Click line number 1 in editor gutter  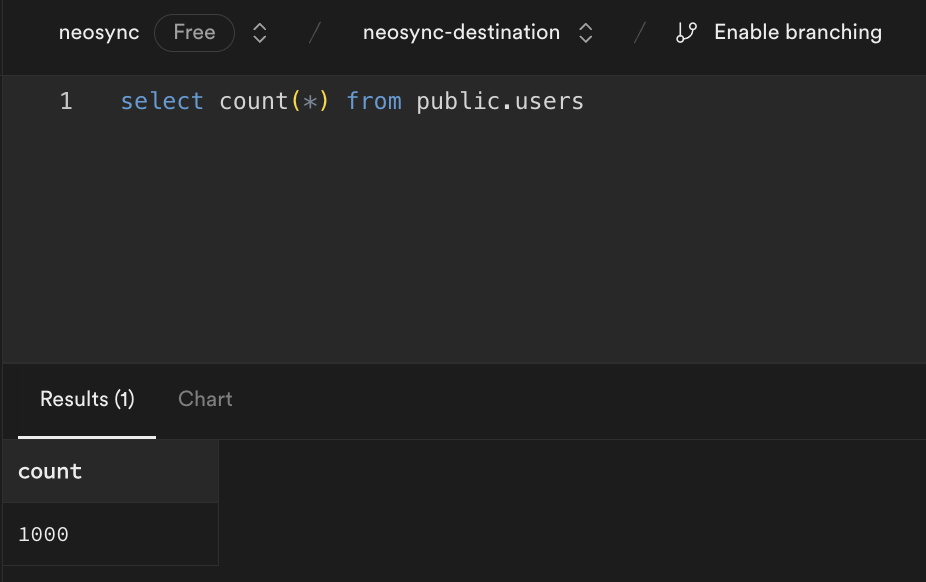66,101
